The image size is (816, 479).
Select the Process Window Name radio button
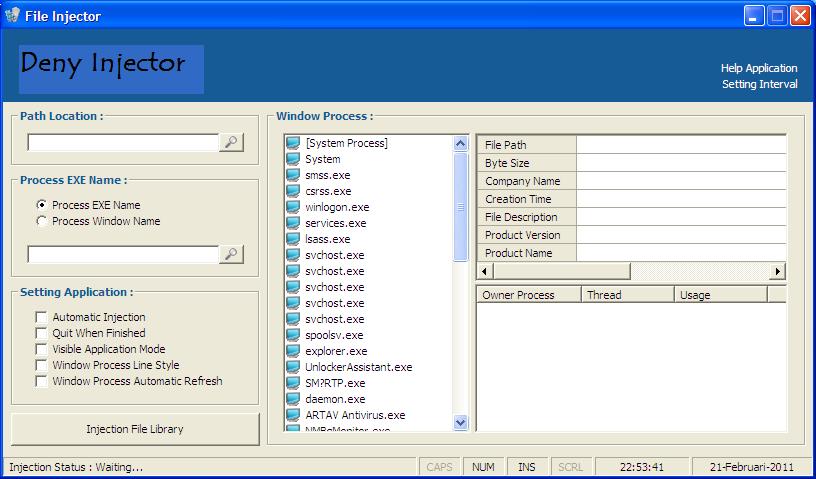(42, 221)
